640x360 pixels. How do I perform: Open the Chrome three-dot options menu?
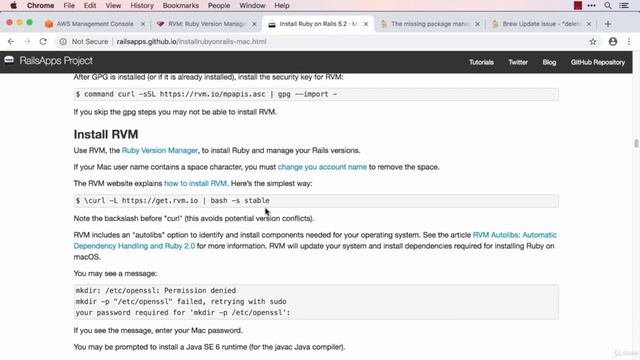[629, 42]
